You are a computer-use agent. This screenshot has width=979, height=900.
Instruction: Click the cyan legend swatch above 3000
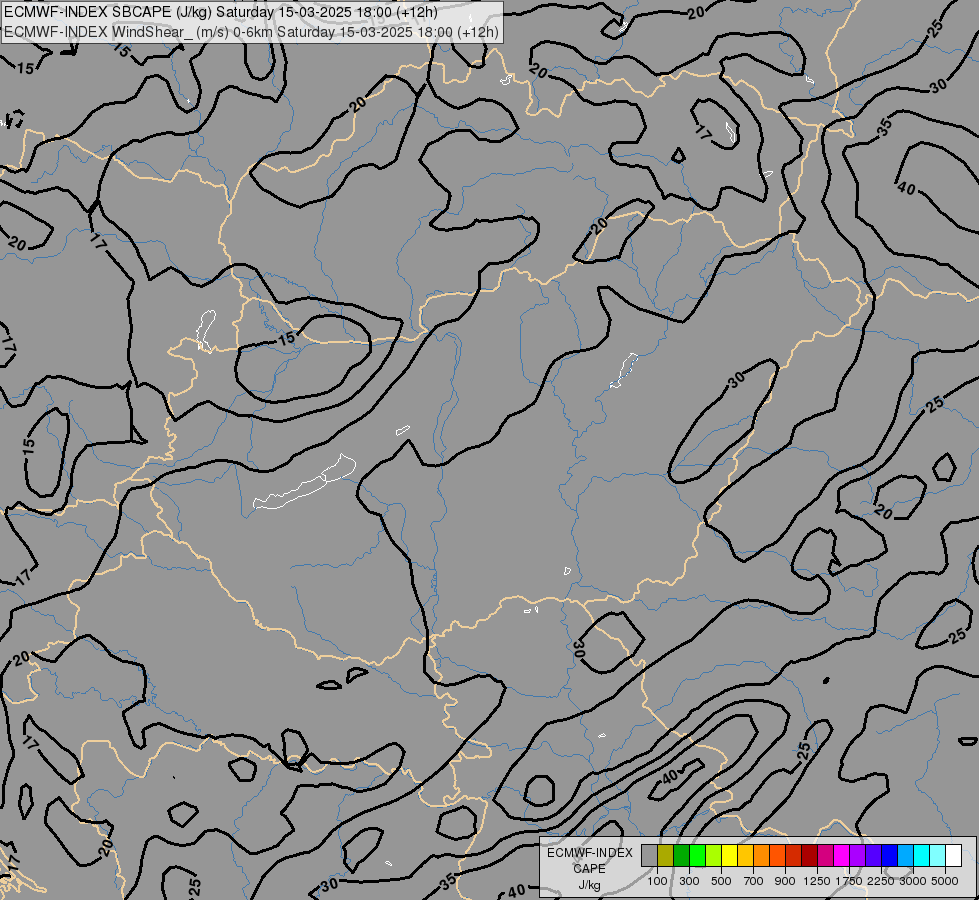click(x=922, y=855)
